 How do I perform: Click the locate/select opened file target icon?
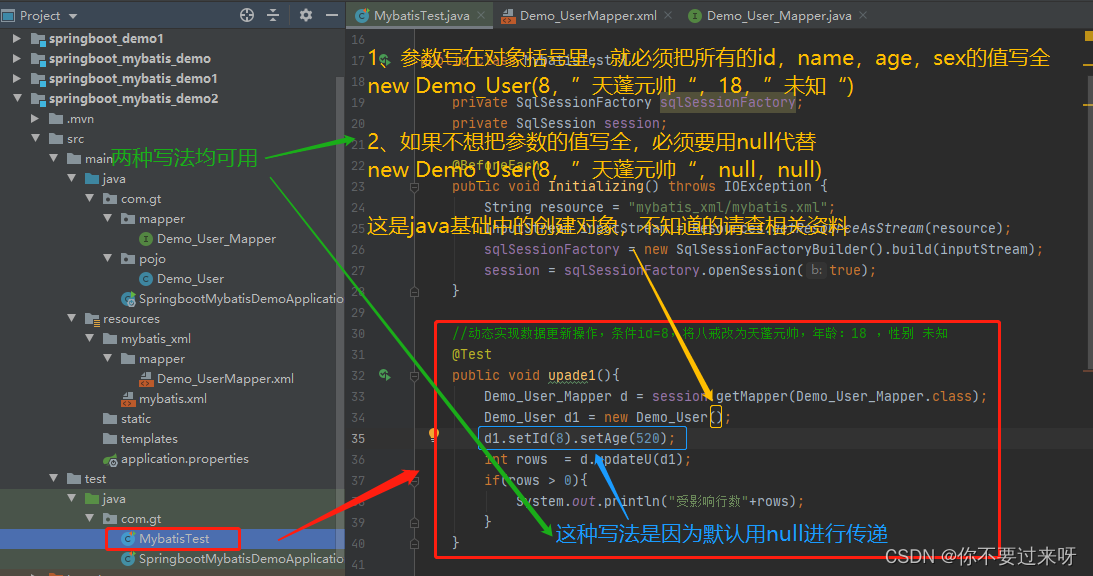[x=247, y=15]
